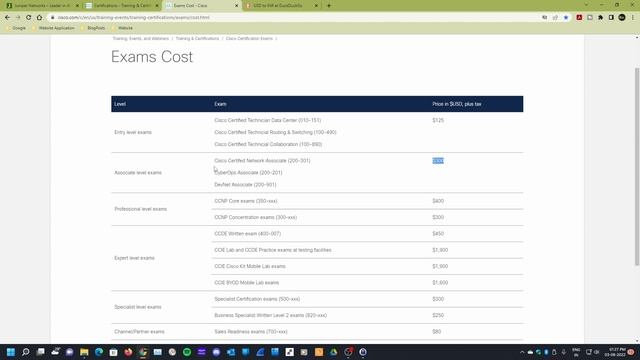Open the Extensions puzzle-piece menu

(x=600, y=18)
